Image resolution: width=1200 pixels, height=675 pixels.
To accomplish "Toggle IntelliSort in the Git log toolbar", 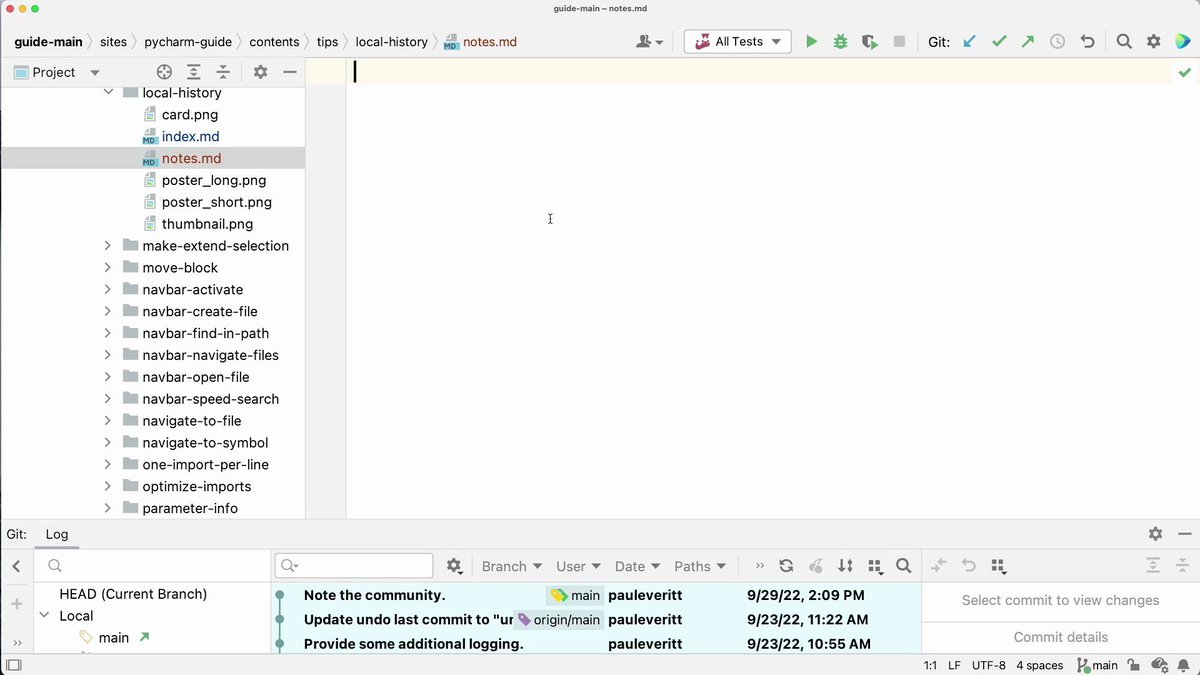I will (844, 565).
